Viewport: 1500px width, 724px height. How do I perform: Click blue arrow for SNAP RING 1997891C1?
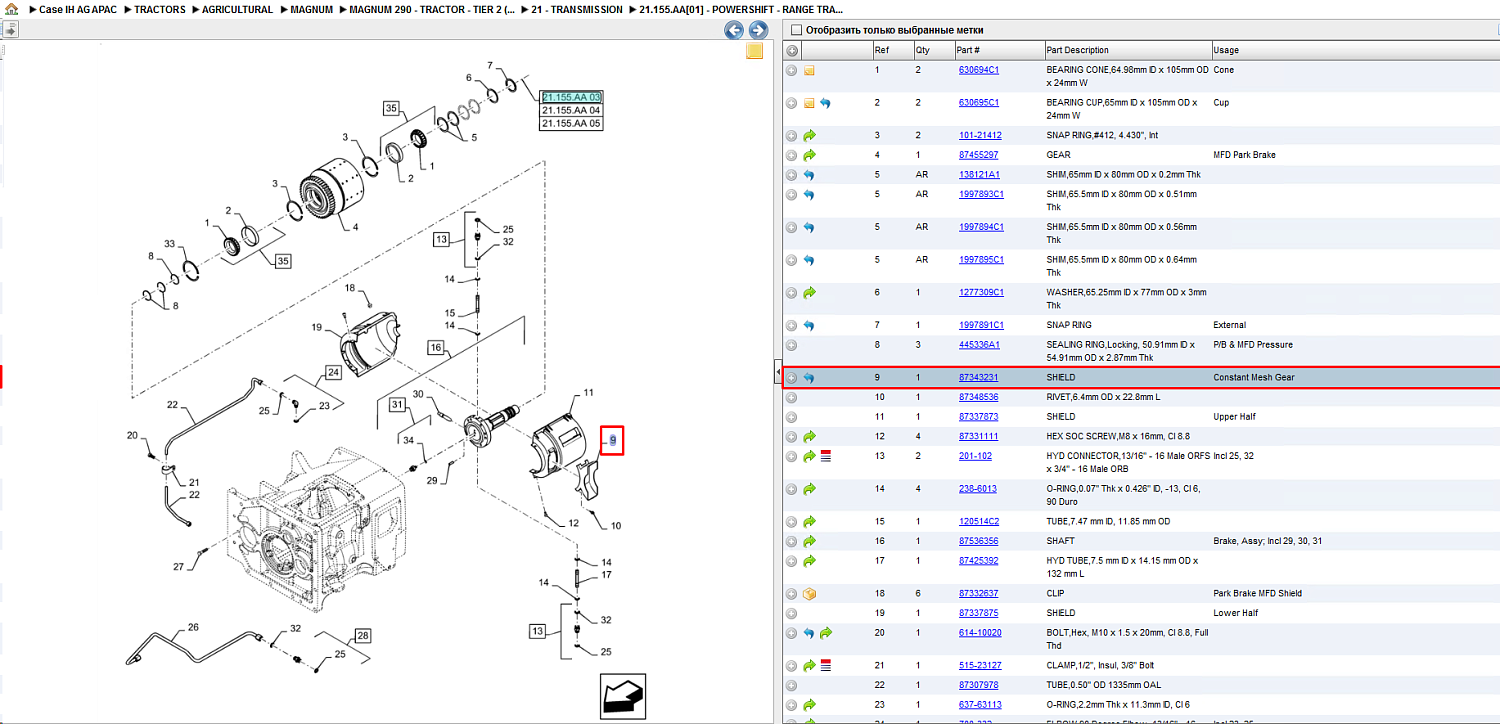[x=809, y=326]
